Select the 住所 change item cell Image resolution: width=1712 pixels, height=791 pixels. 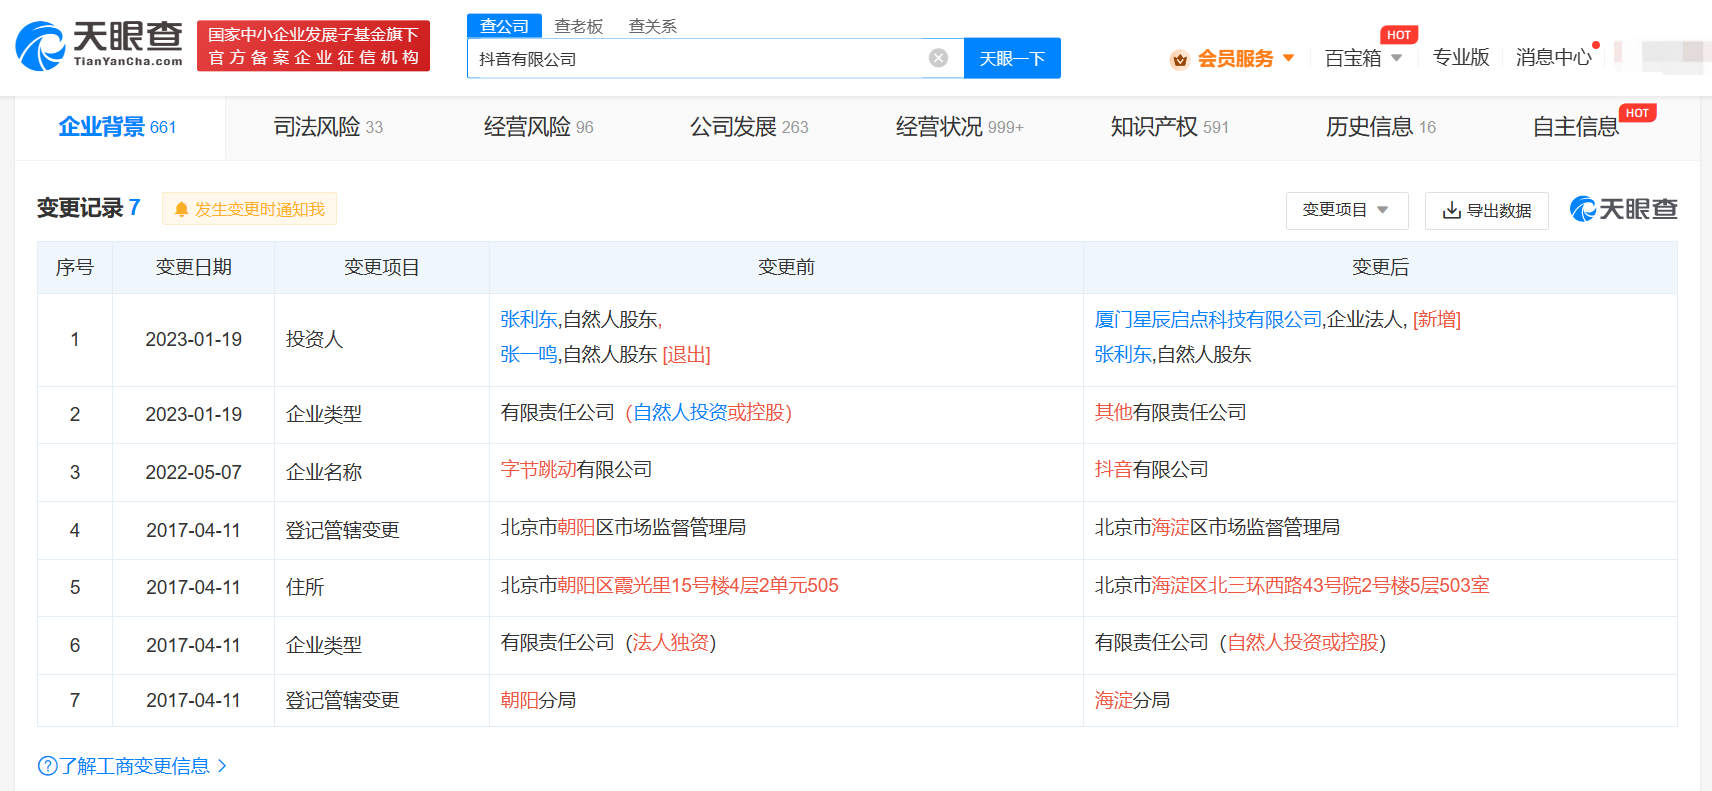coord(381,587)
